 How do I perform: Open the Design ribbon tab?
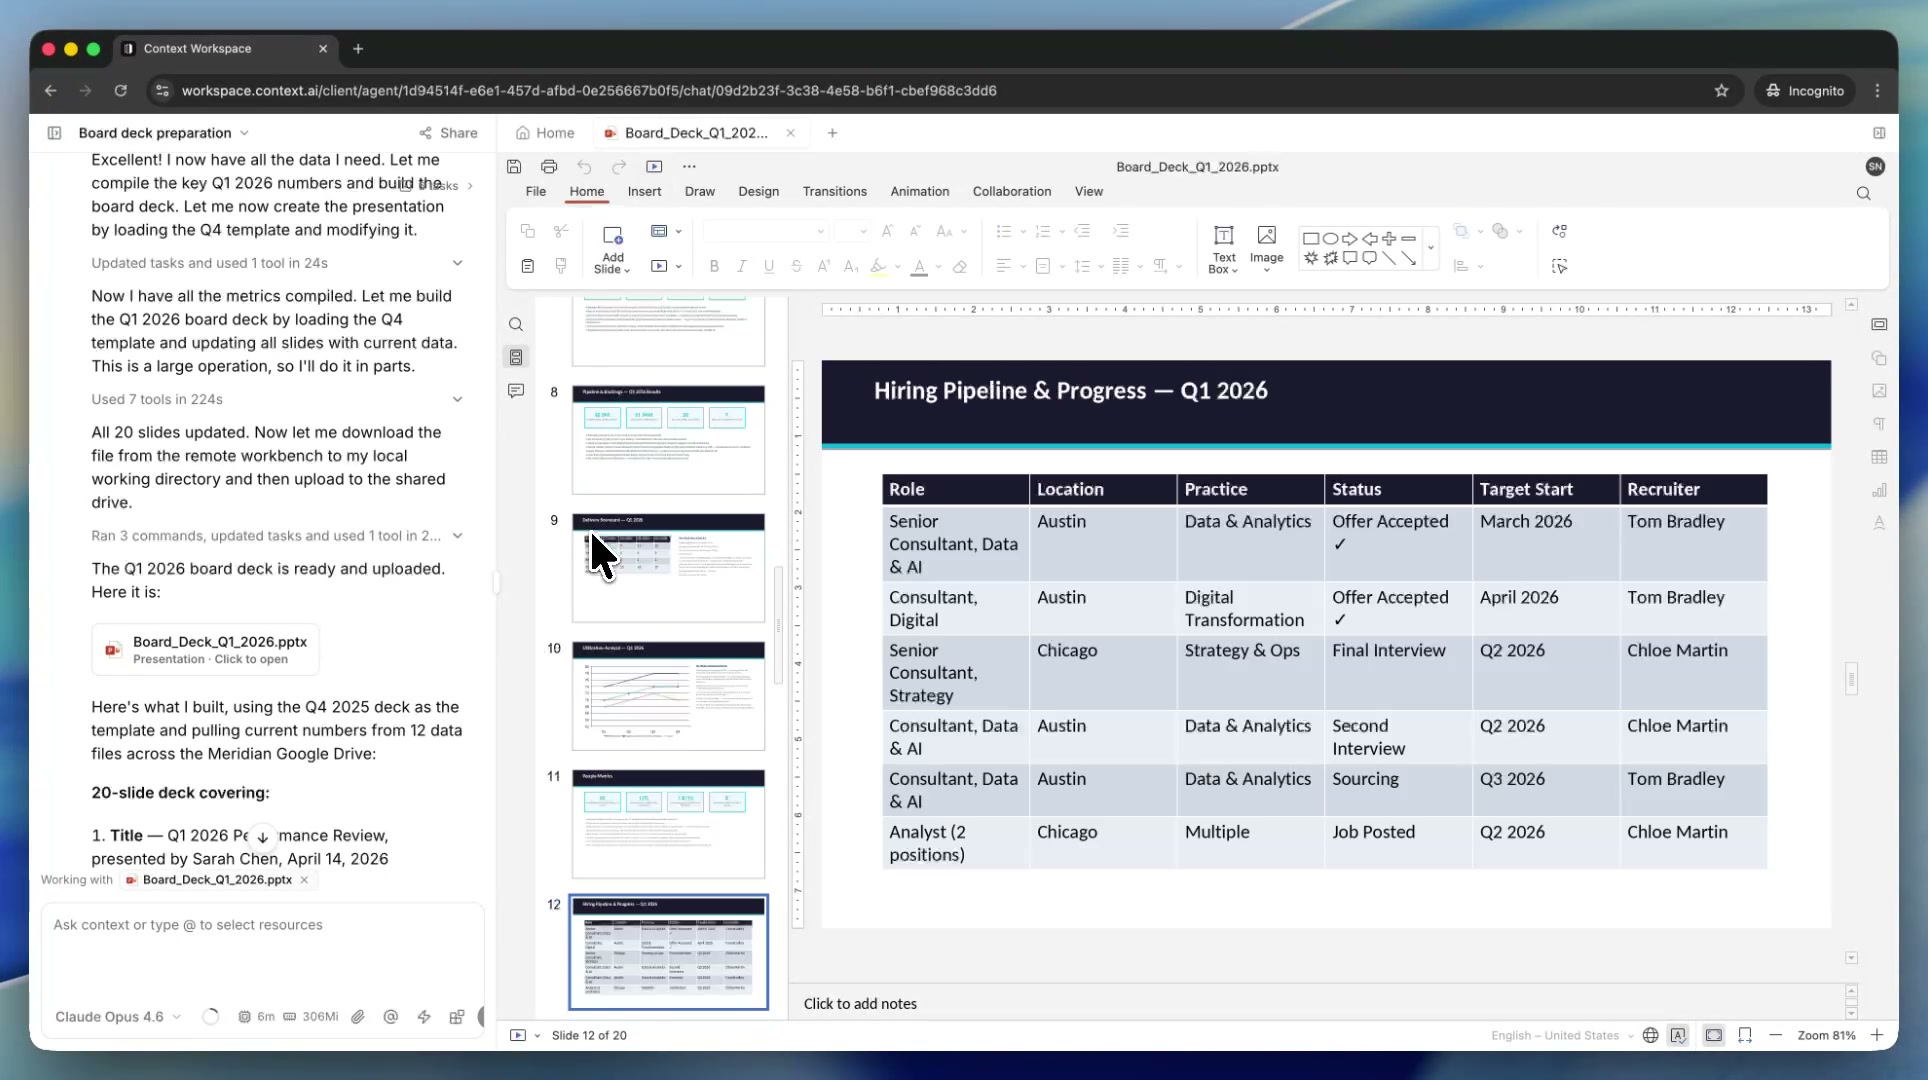point(758,192)
